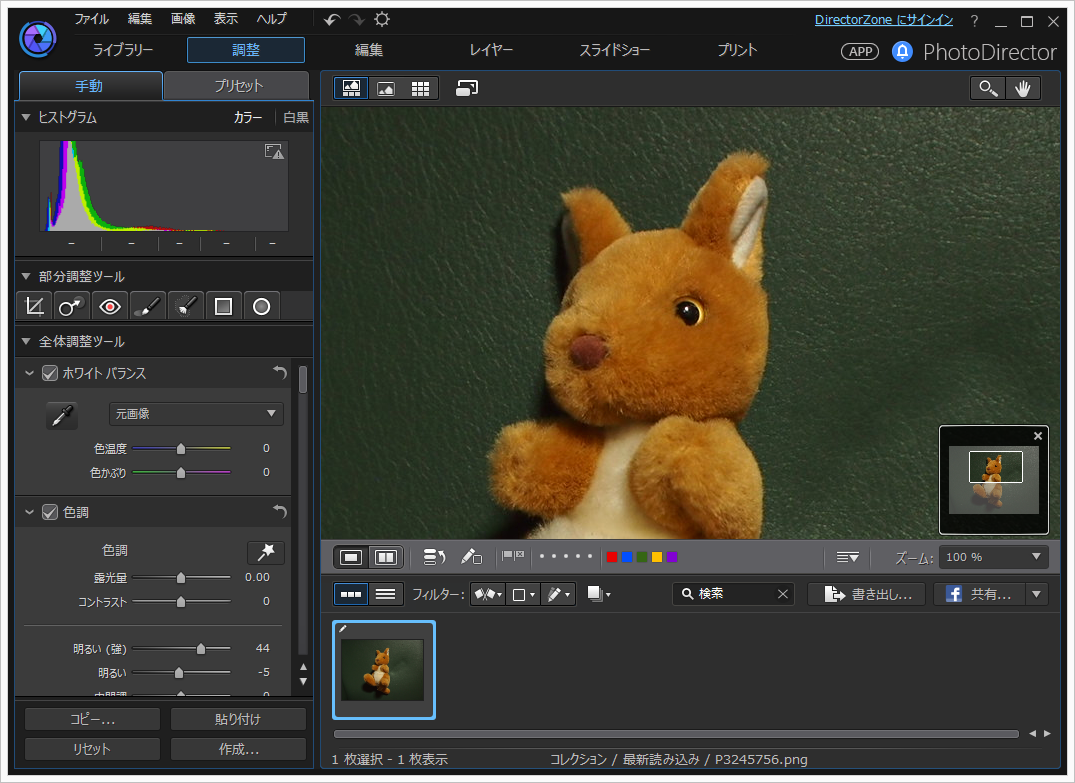Pick the white balance eyedropper

62,414
